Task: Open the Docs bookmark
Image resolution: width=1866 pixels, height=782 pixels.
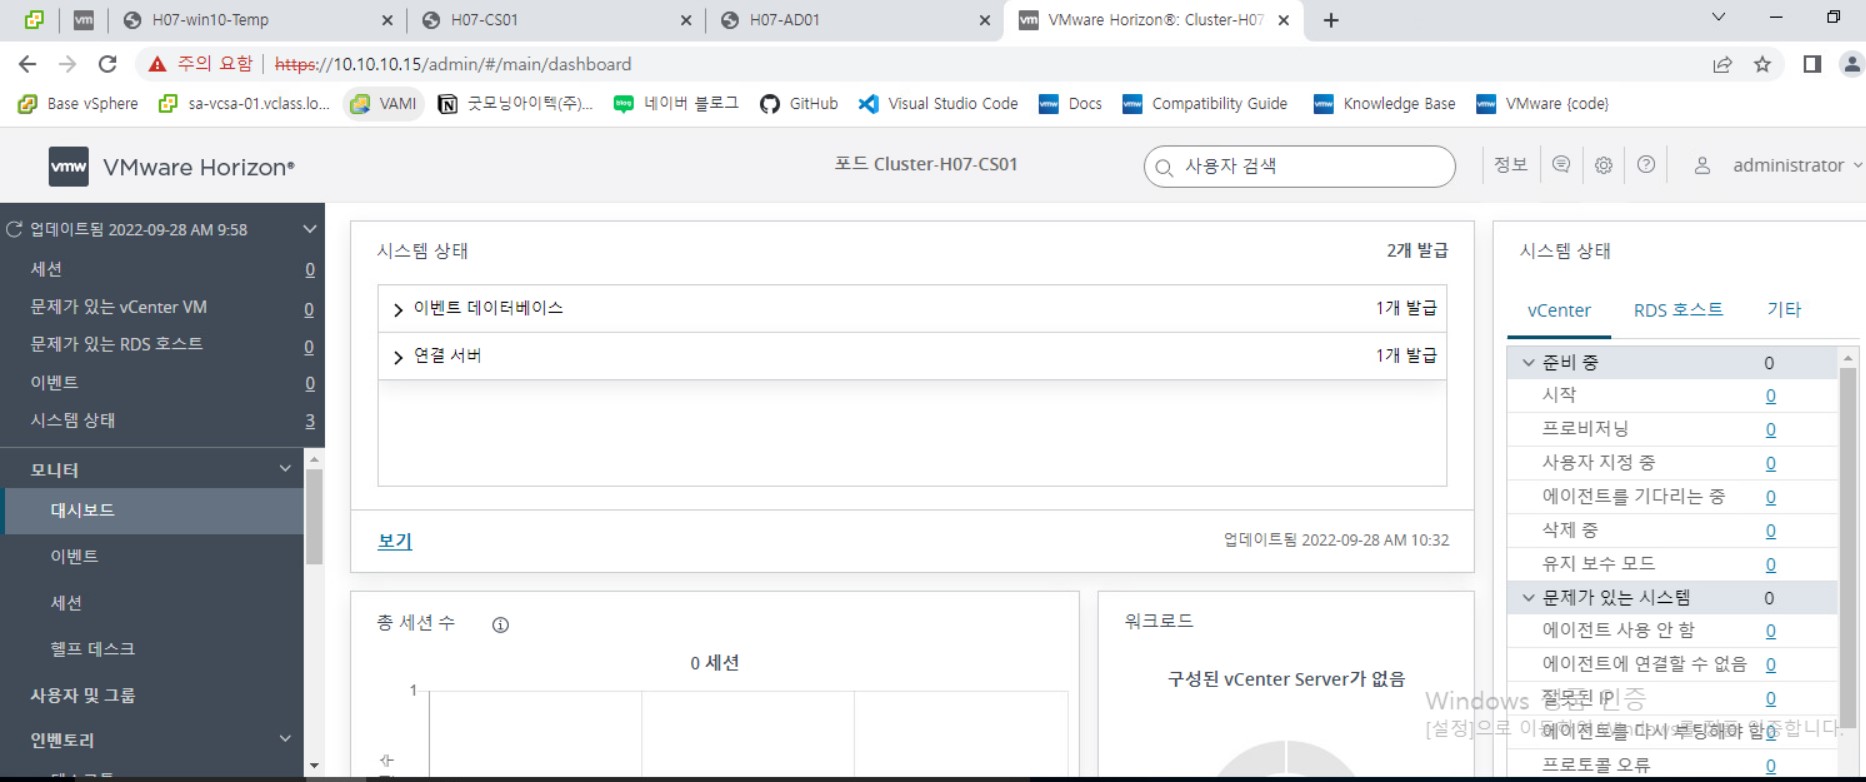Action: [1070, 103]
